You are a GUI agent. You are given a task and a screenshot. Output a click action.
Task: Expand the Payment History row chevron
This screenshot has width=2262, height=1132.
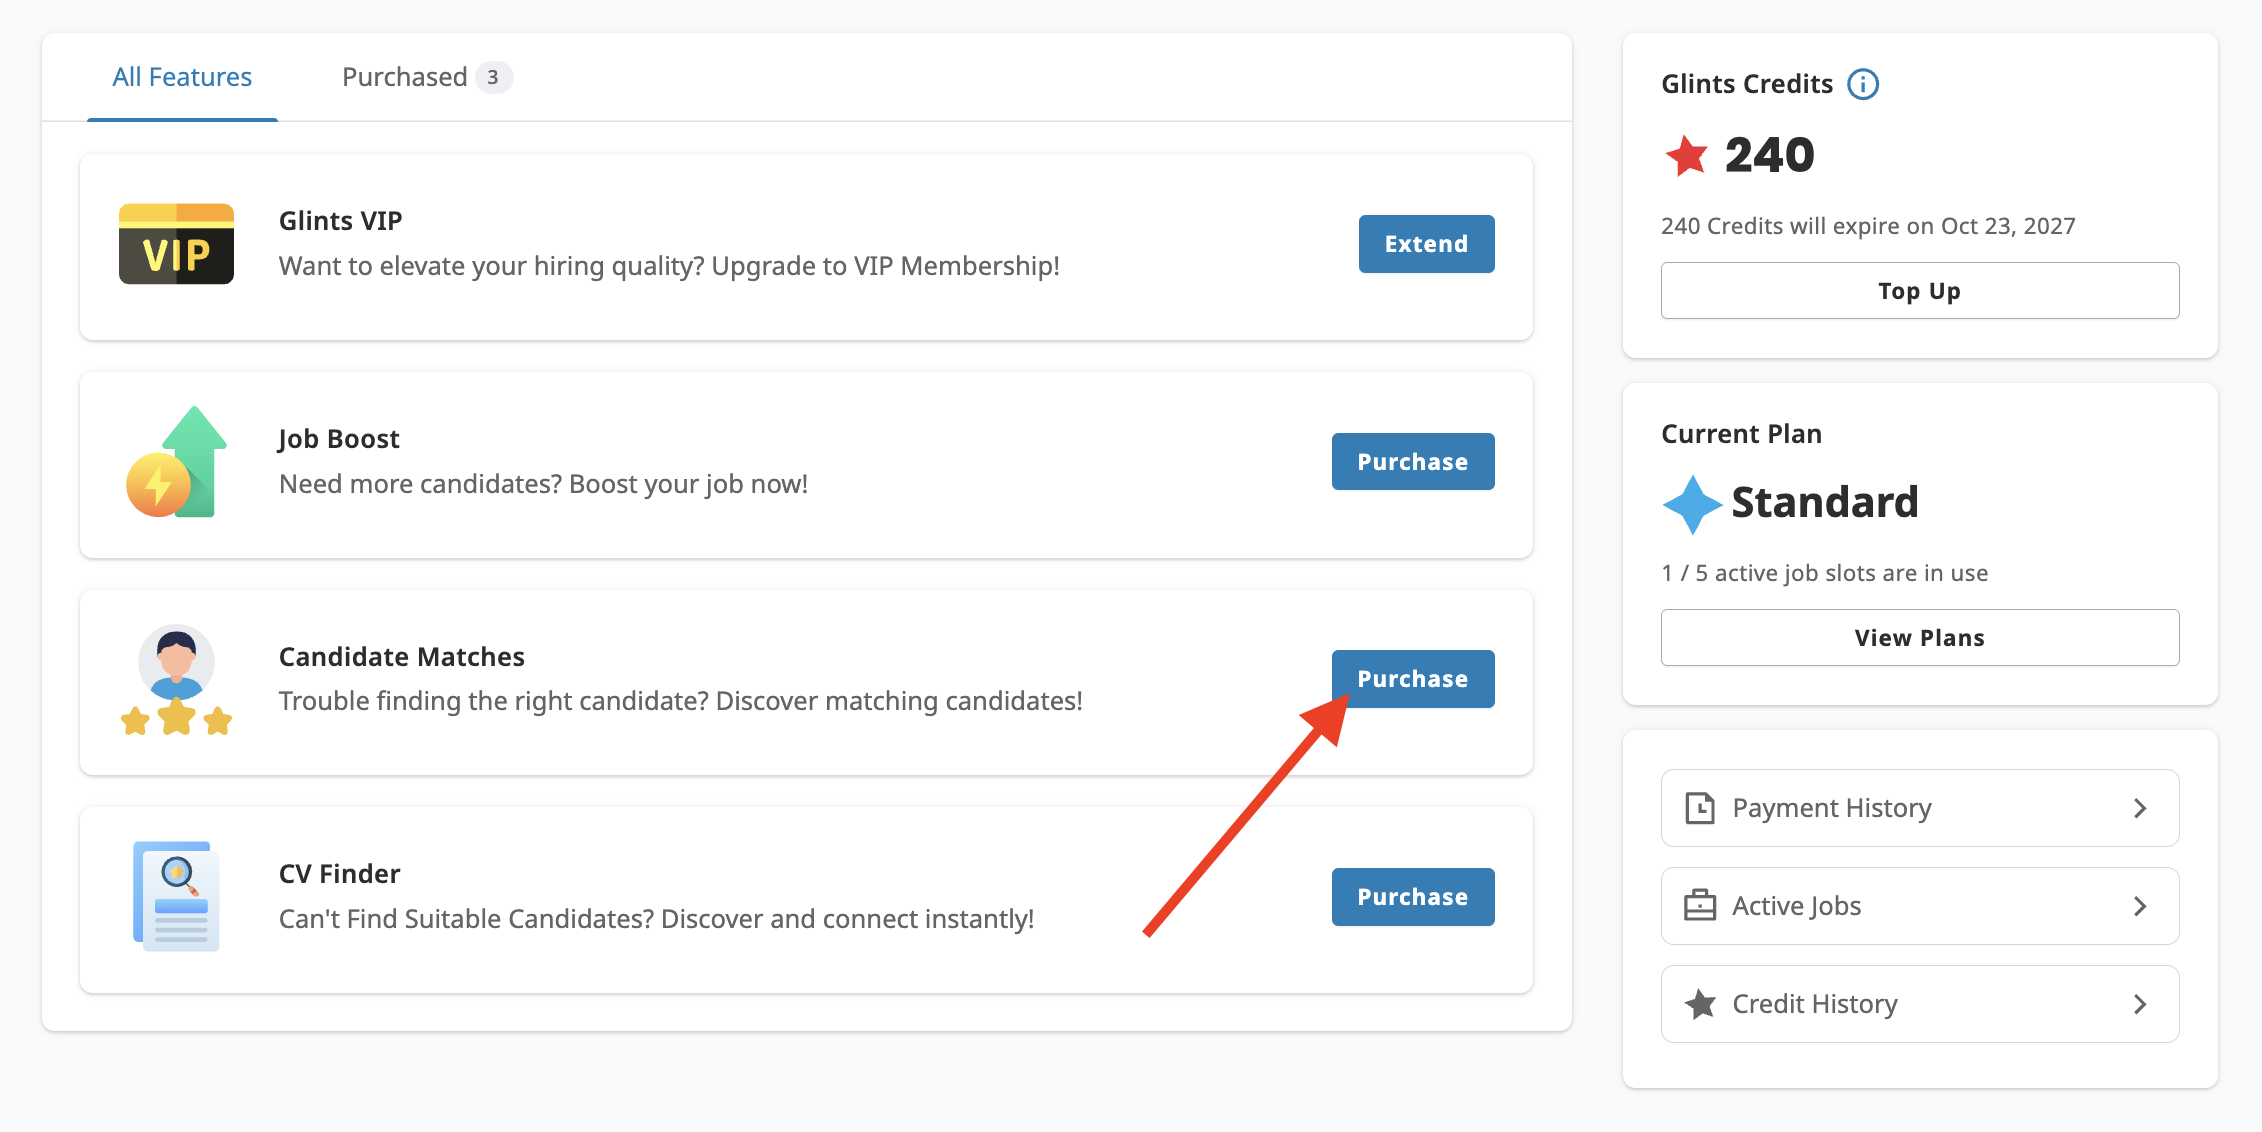coord(2140,807)
